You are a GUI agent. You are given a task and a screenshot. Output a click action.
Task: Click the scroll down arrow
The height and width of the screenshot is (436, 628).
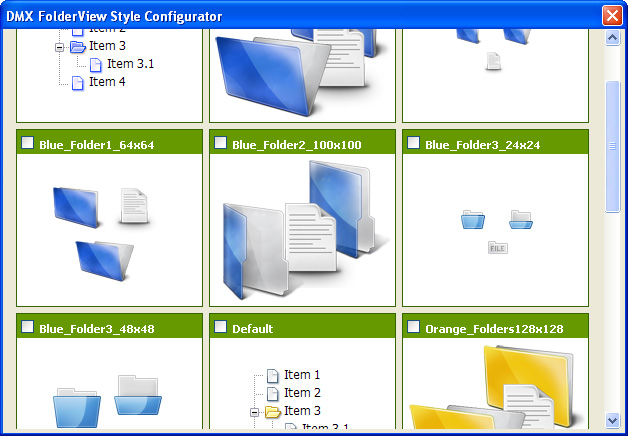(x=612, y=420)
